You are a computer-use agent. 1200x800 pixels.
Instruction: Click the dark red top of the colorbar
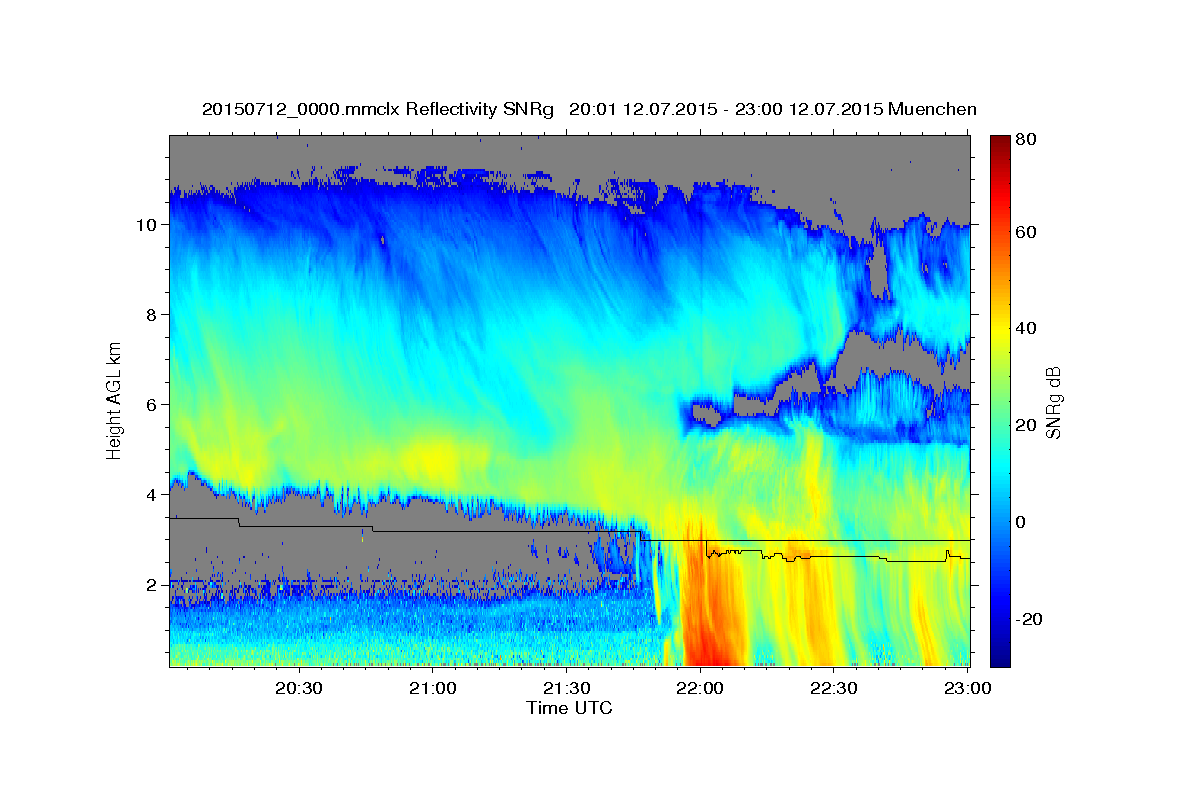click(x=1000, y=141)
